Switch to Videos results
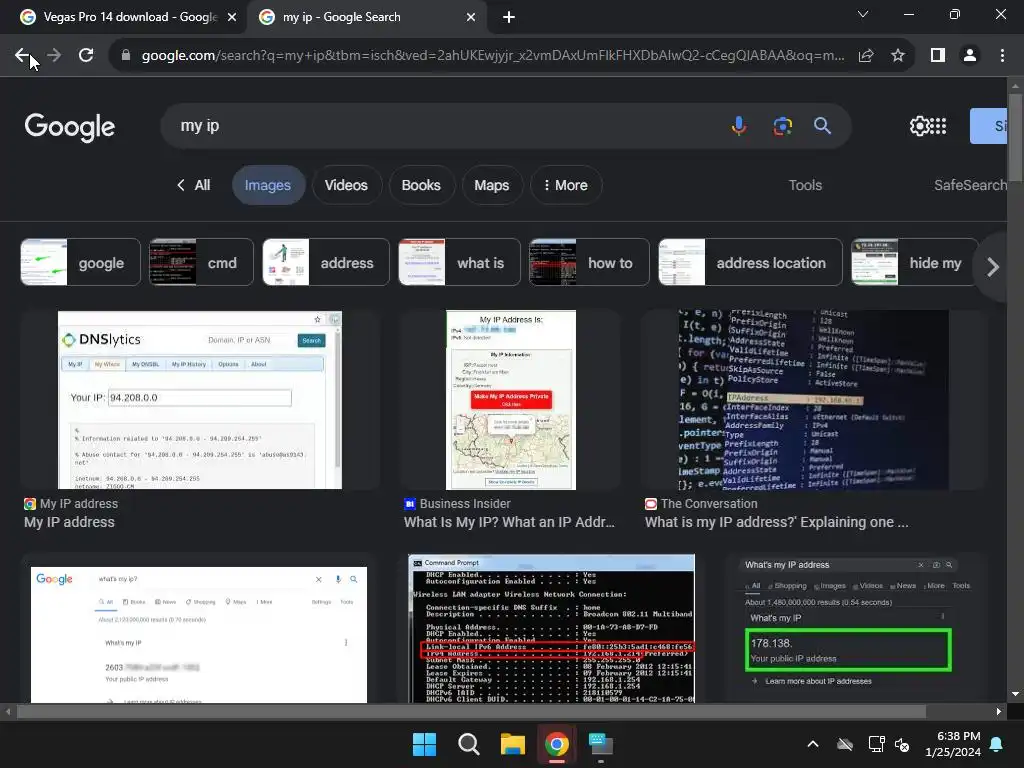This screenshot has height=768, width=1024. tap(346, 185)
